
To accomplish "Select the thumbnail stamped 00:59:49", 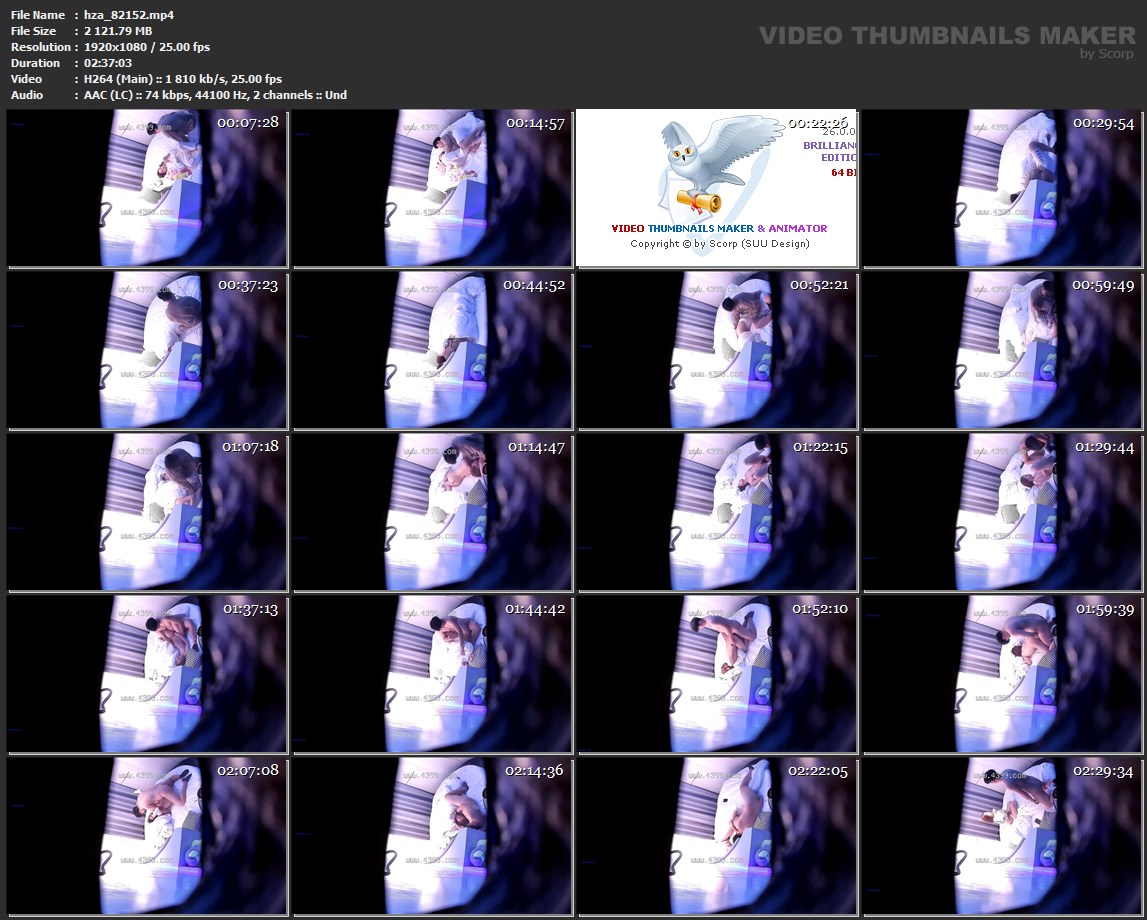I will coord(1002,350).
